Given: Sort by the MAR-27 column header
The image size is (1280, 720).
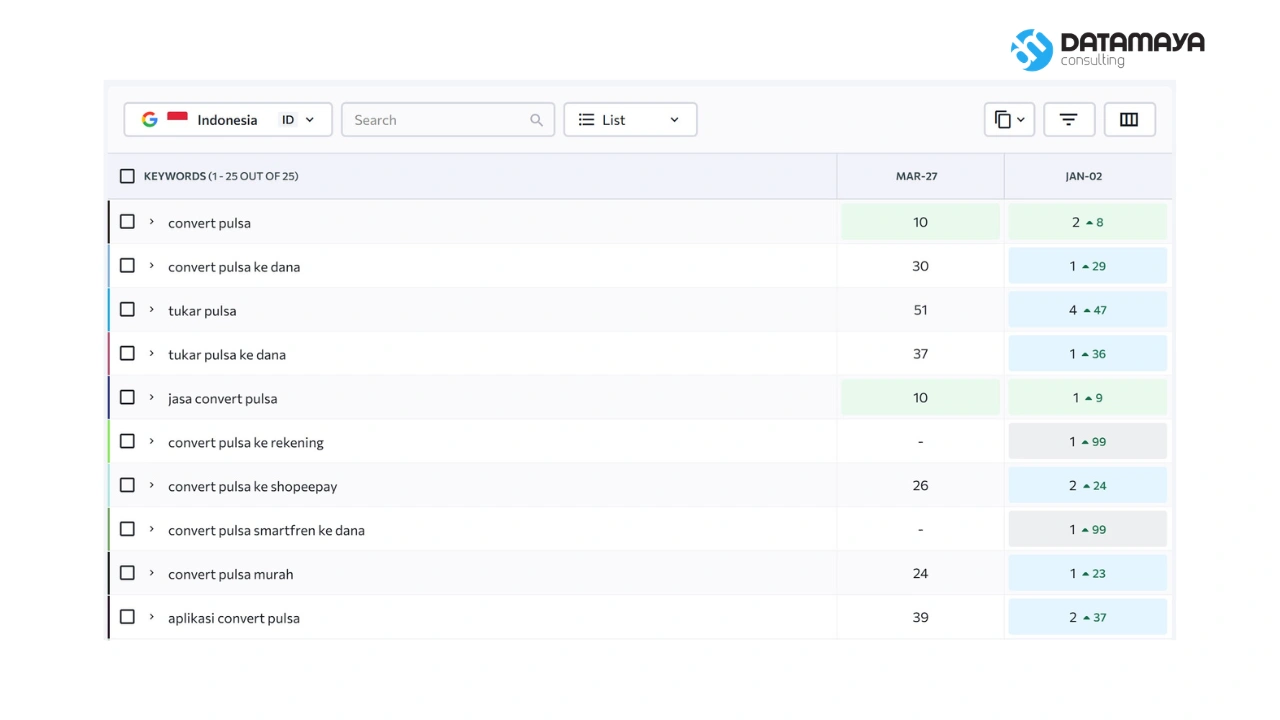Looking at the screenshot, I should [917, 176].
